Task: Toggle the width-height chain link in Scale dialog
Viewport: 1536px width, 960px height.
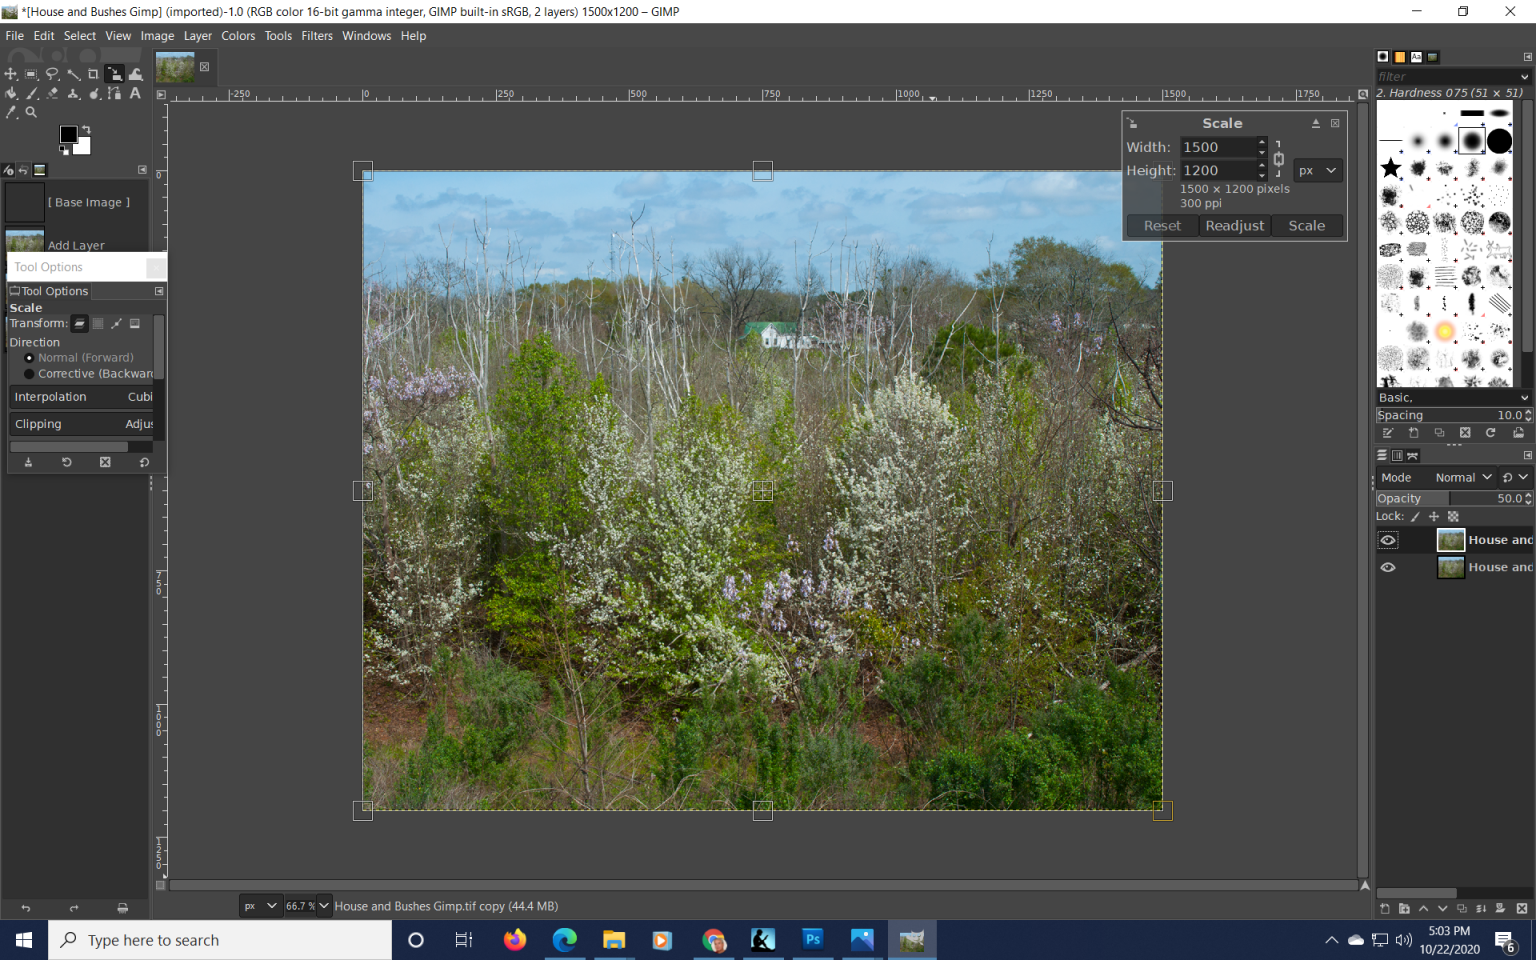Action: pyautogui.click(x=1279, y=158)
